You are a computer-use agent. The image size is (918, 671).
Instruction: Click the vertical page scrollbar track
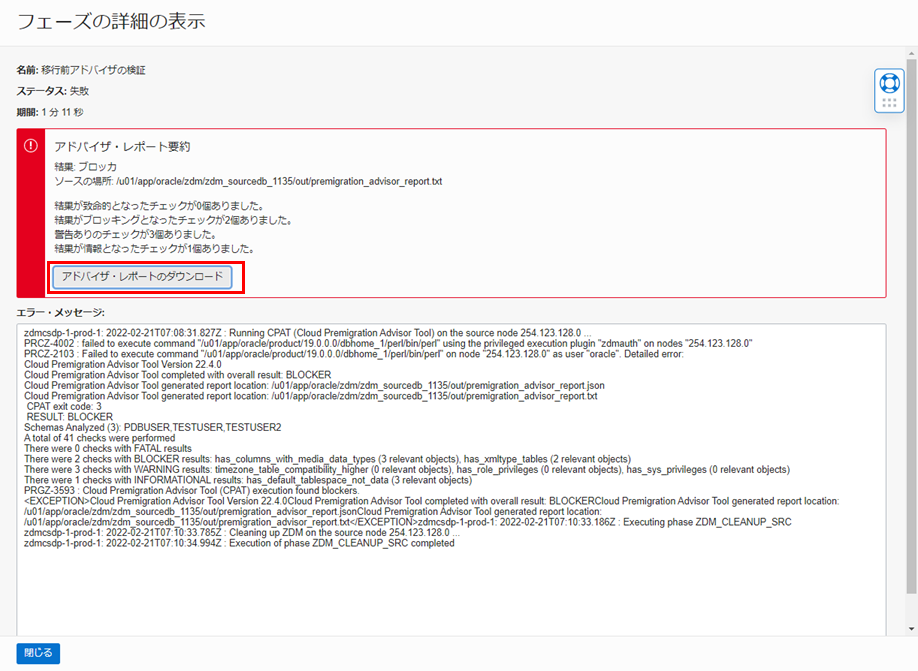(x=910, y=400)
